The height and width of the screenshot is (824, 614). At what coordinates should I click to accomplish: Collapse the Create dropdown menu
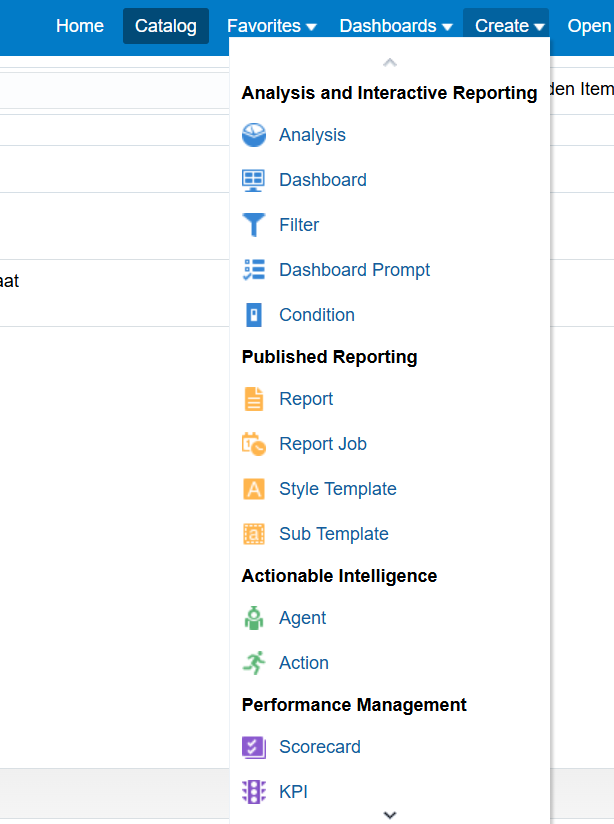(510, 26)
